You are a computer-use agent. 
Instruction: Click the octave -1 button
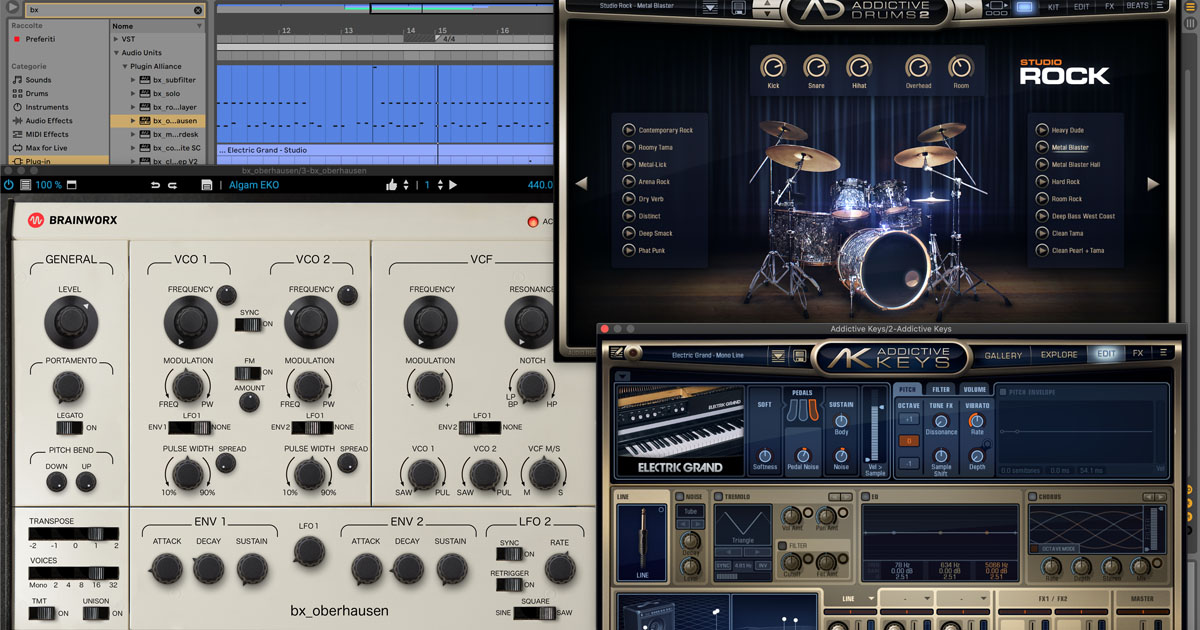click(x=908, y=463)
